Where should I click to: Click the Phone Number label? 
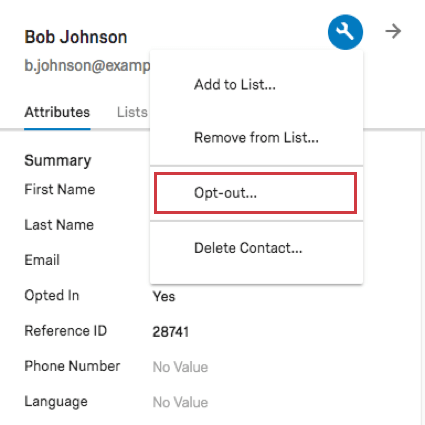72,366
